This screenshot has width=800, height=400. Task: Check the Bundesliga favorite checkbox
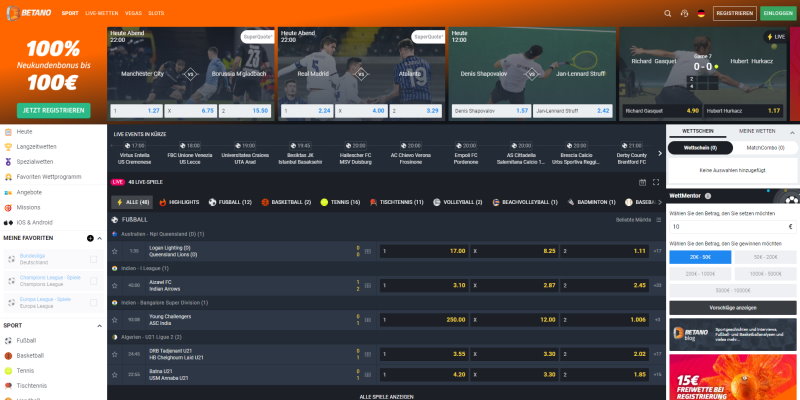tap(93, 259)
